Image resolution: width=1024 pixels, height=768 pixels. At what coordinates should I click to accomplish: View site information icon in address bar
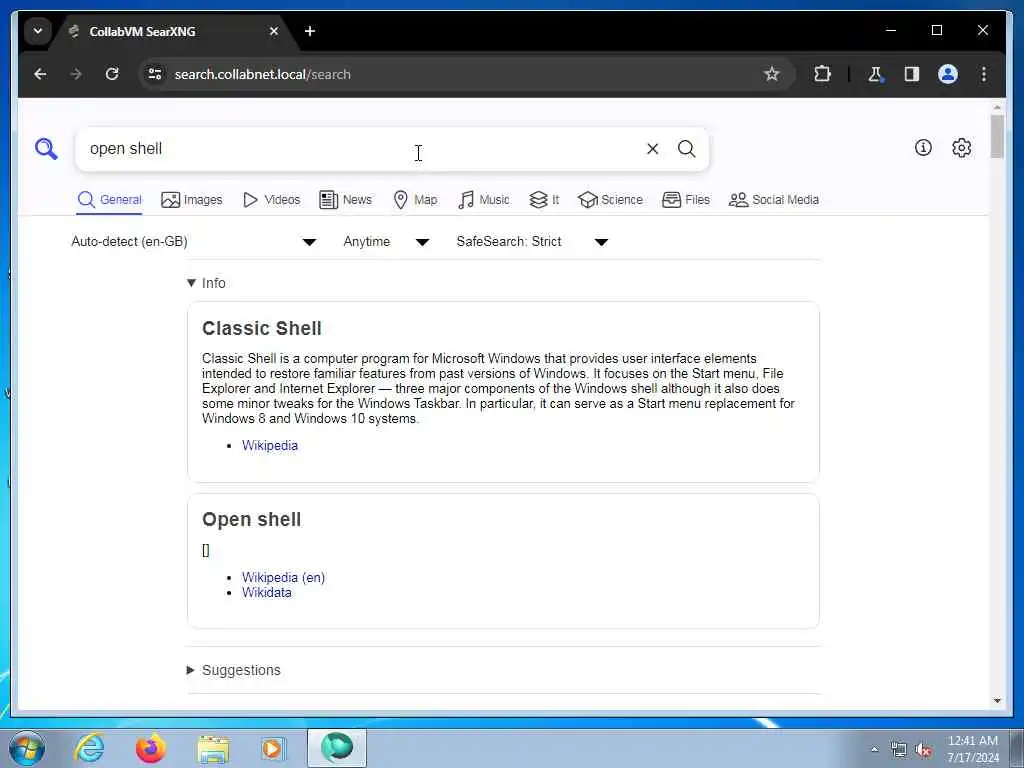tap(155, 74)
